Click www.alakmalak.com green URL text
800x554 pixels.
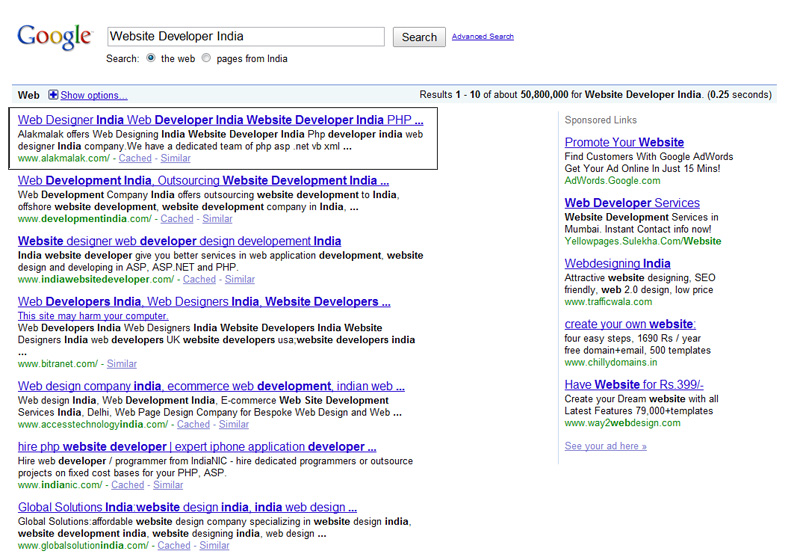pos(64,158)
